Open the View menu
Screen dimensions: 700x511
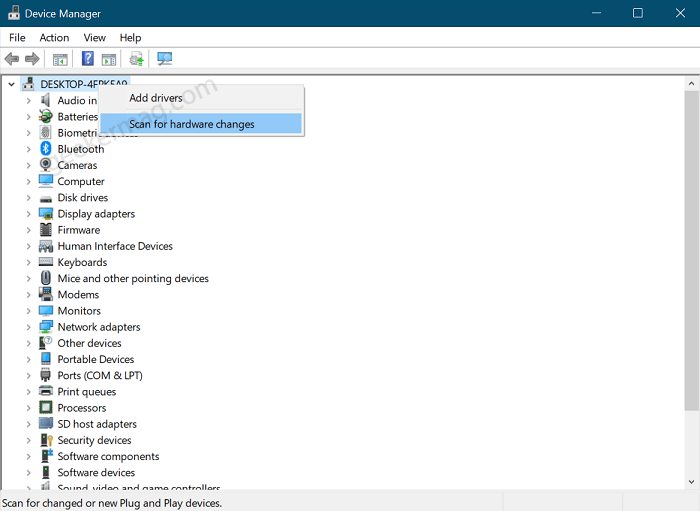click(x=95, y=37)
